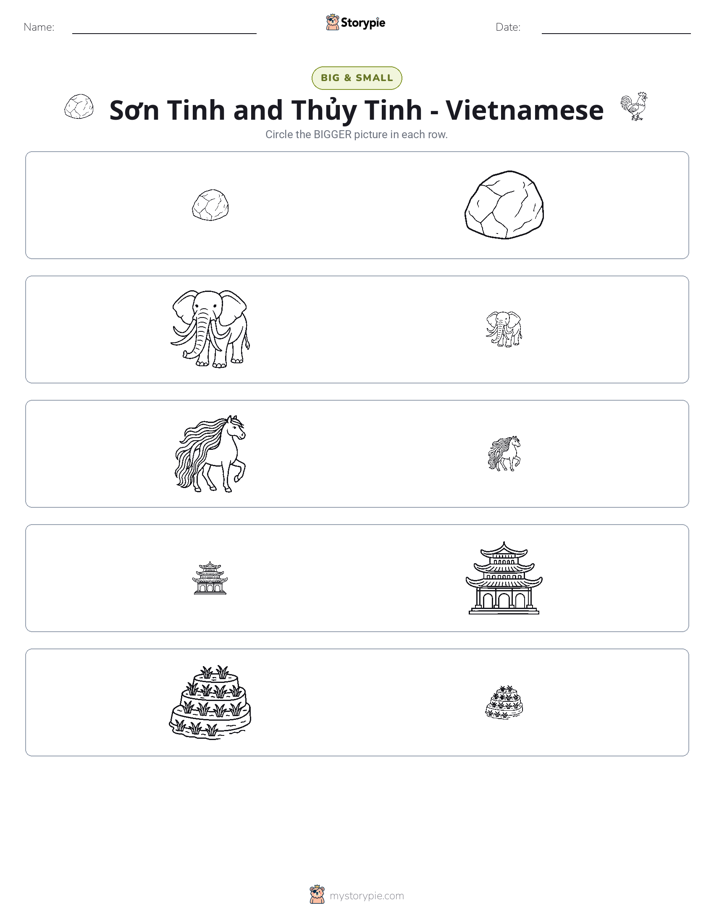714x924 pixels.
Task: Select the large terraced rice field picture
Action: pos(210,702)
